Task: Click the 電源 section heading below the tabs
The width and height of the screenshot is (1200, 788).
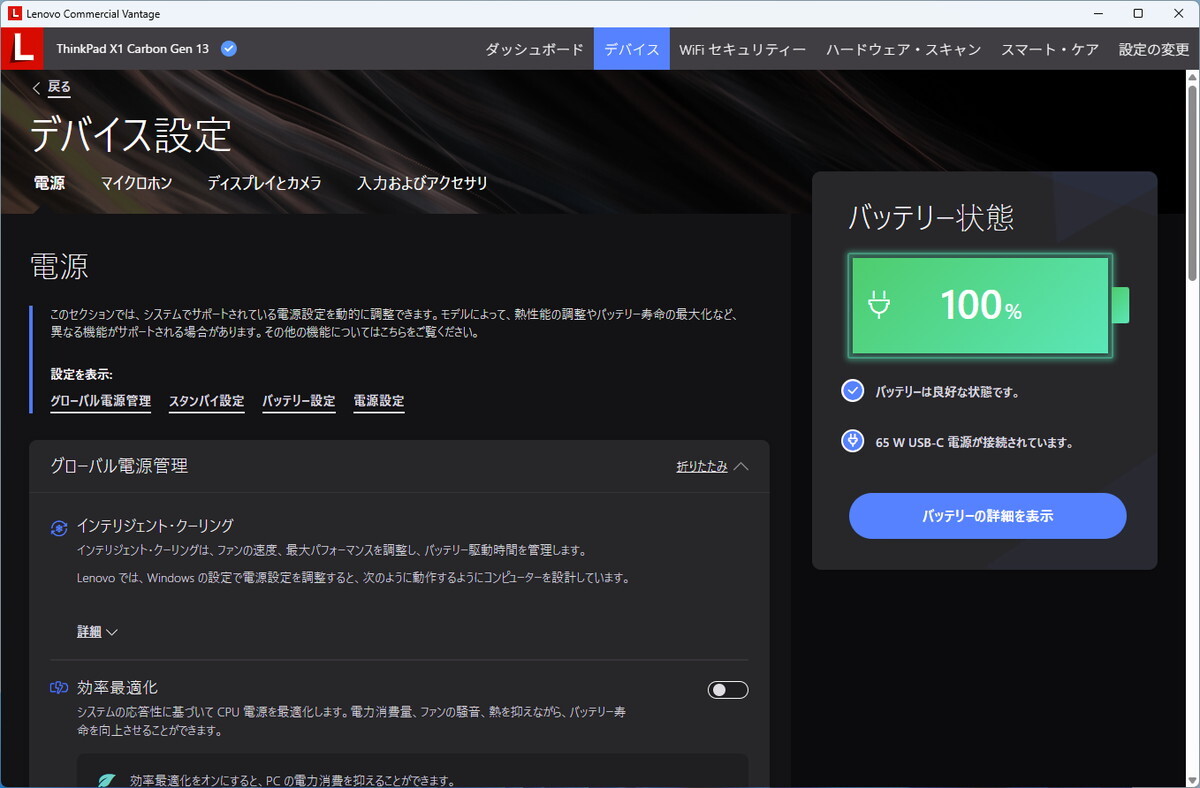Action: tap(59, 266)
